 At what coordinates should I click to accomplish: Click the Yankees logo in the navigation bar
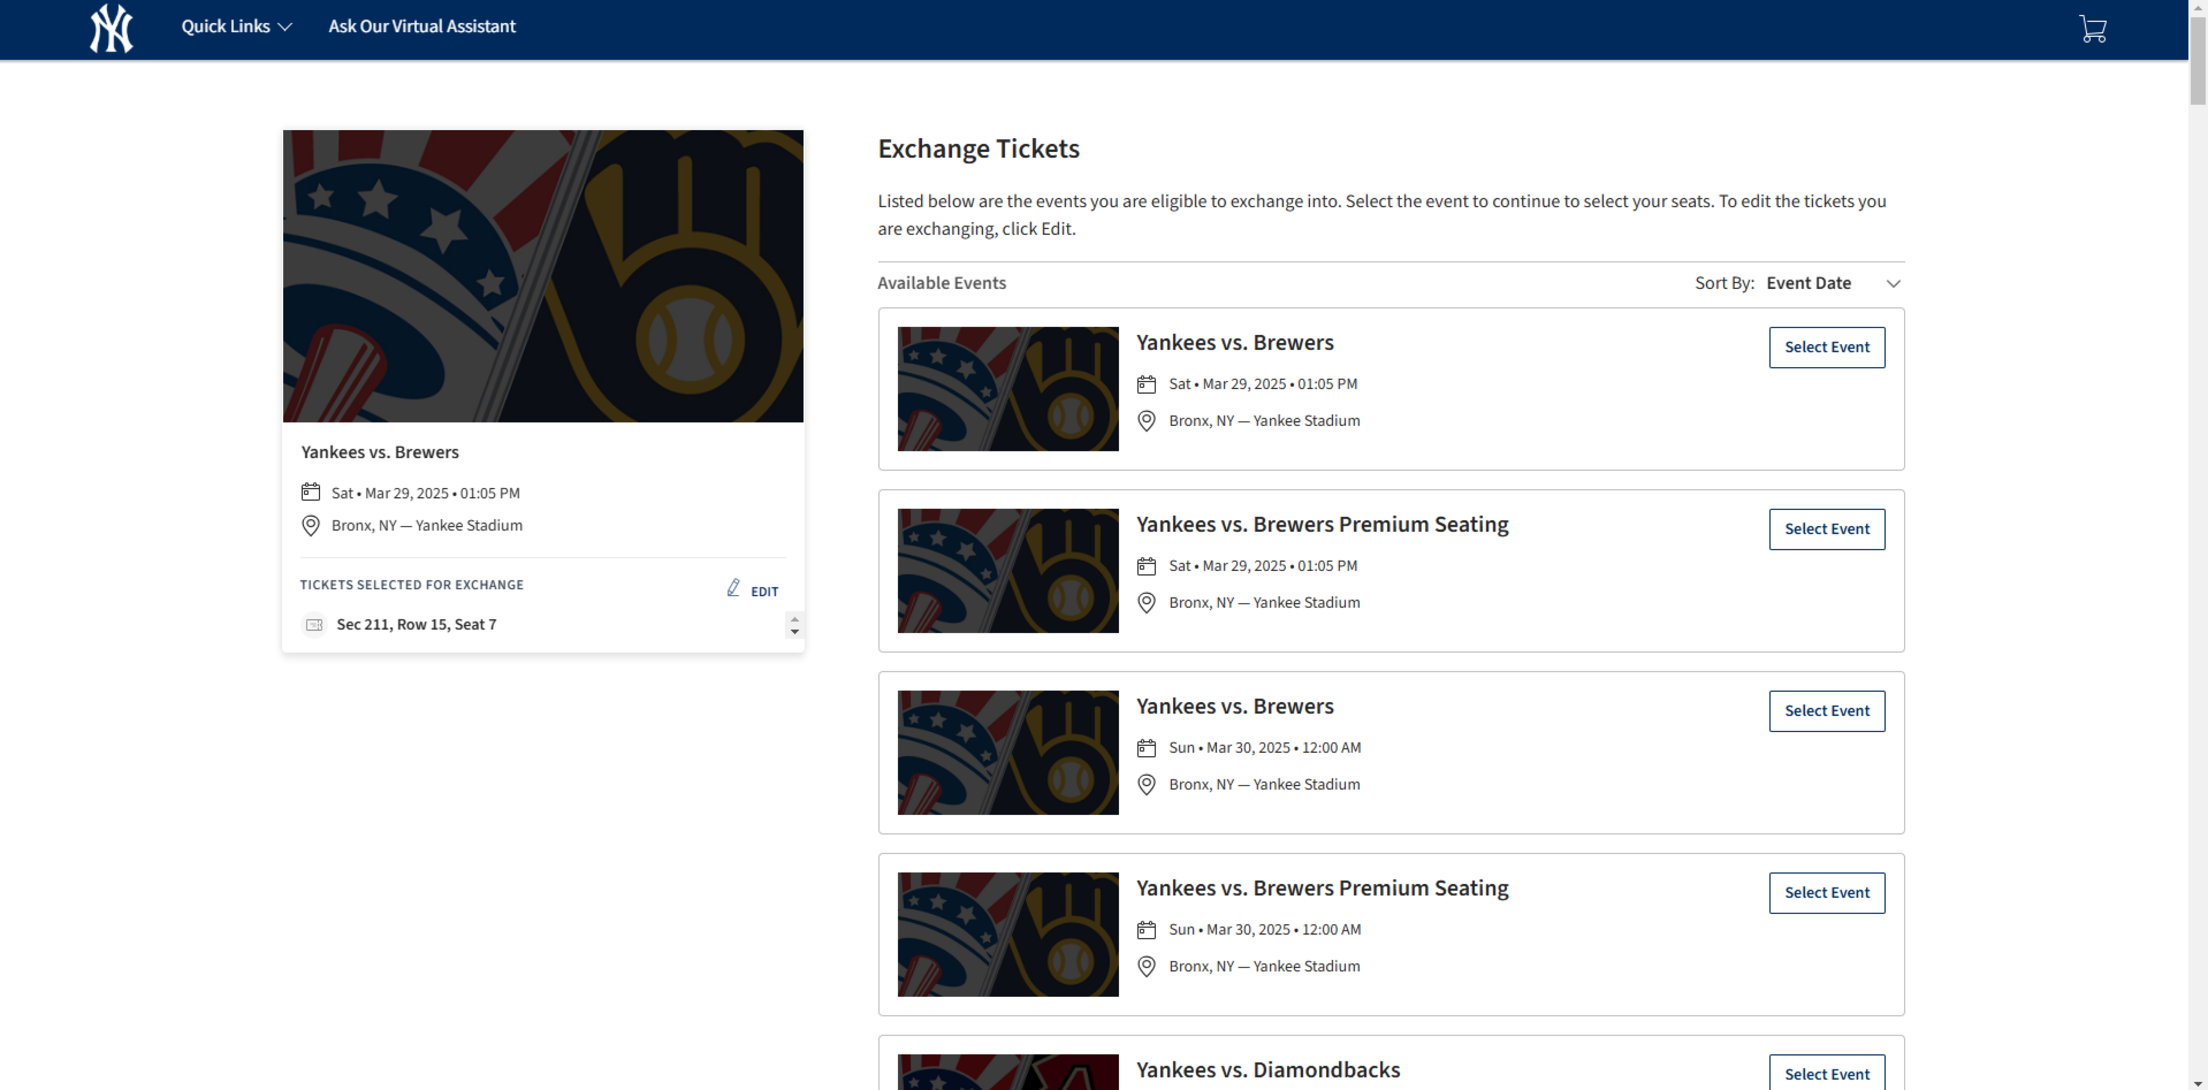(111, 28)
